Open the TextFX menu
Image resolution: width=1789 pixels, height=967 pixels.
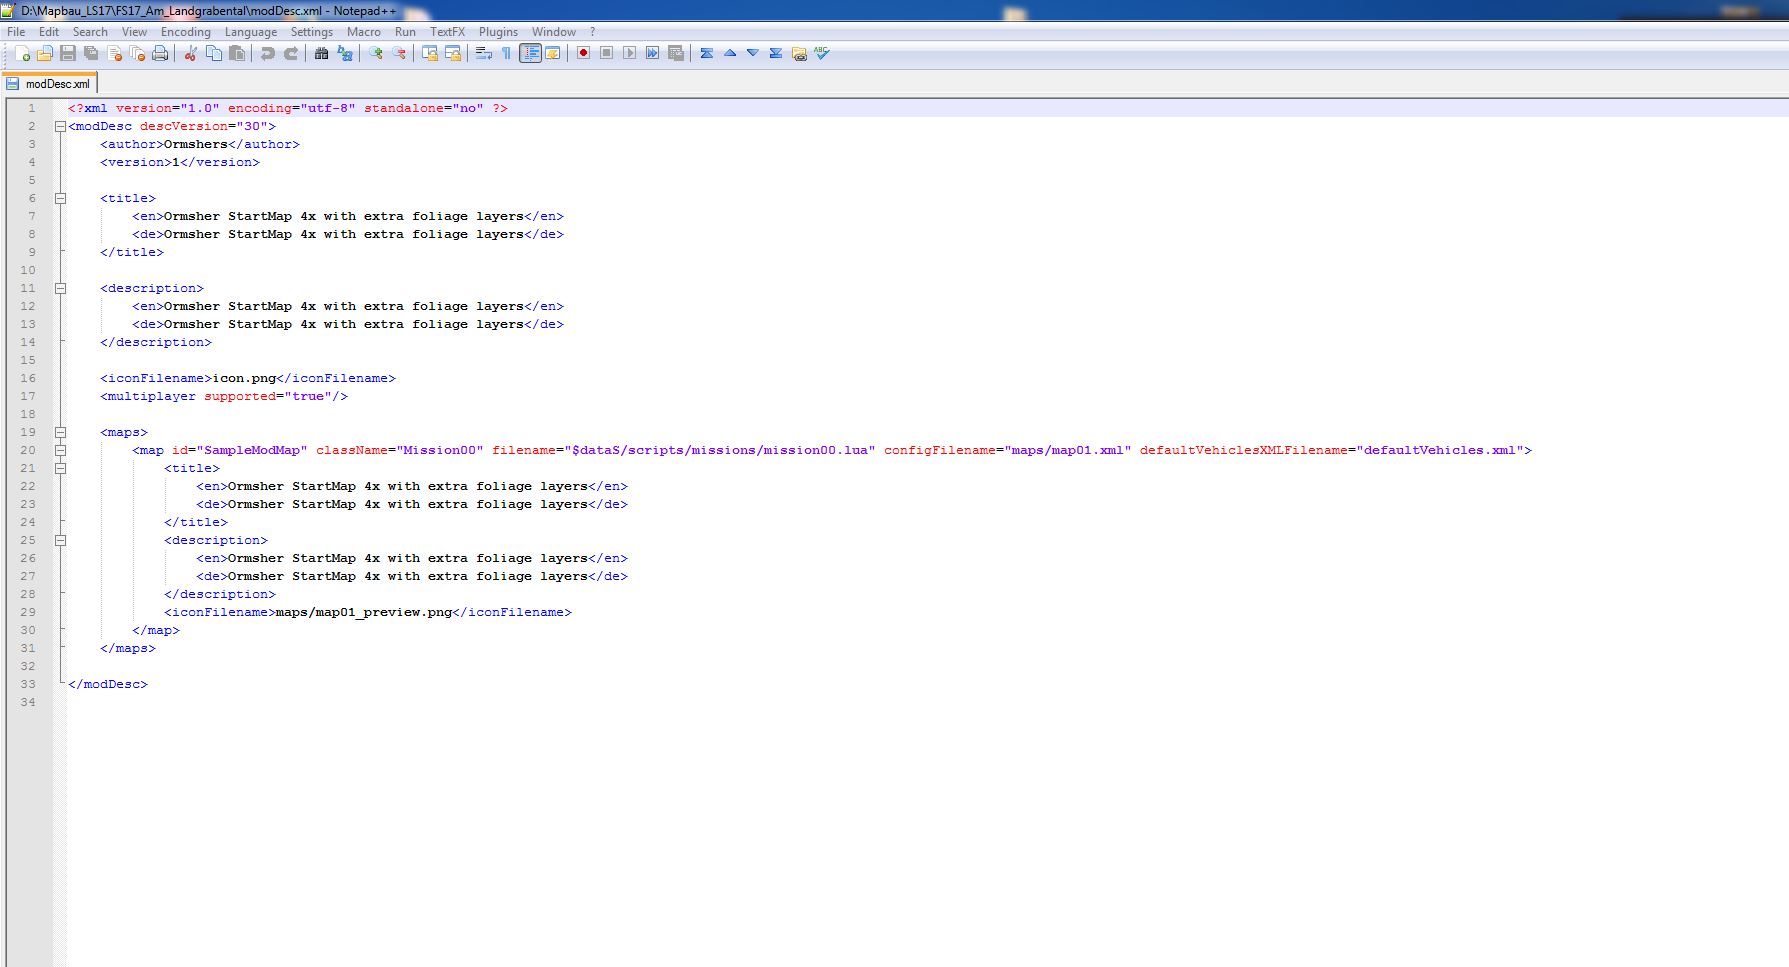coord(447,32)
